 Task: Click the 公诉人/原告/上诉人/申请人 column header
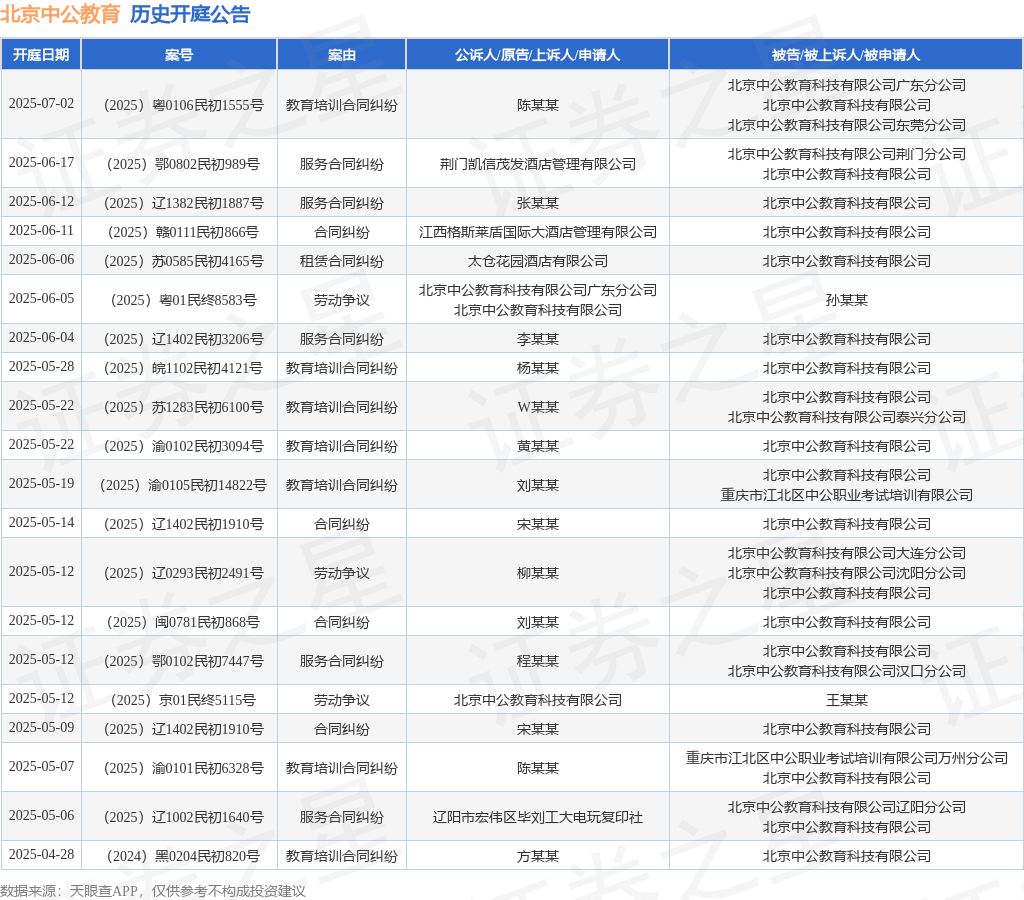[537, 55]
